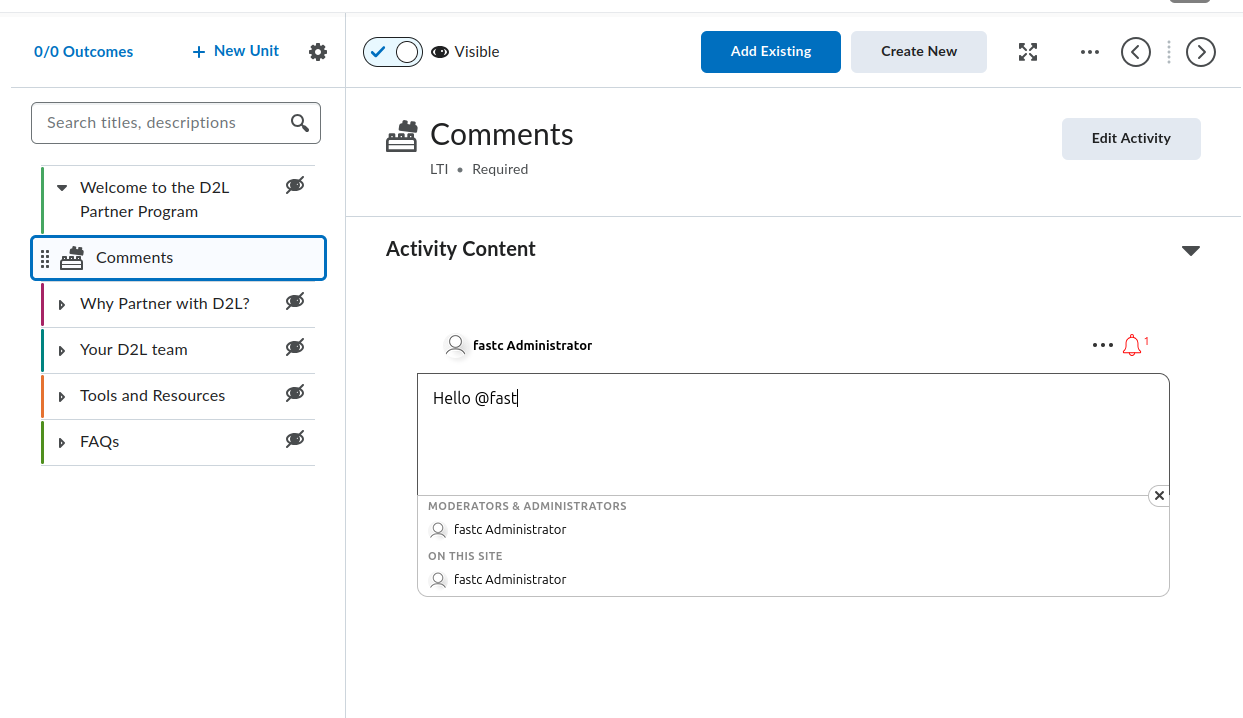Viewport: 1243px width, 718px height.
Task: Click Edit Activity button
Action: click(1131, 139)
